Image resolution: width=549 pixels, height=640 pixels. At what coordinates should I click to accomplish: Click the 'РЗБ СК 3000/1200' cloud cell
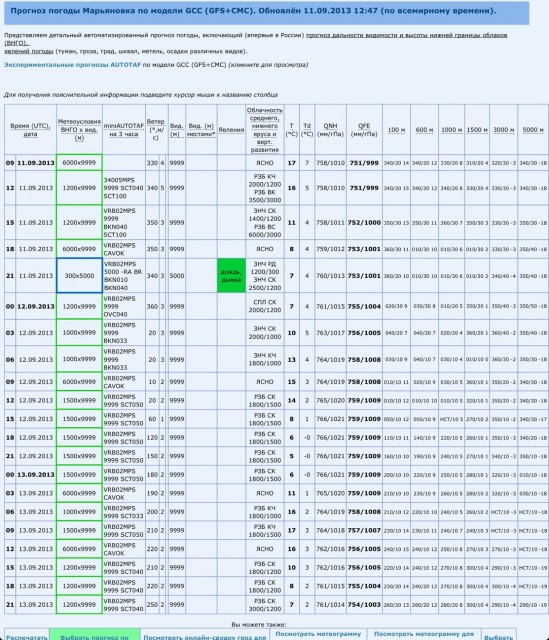(264, 604)
